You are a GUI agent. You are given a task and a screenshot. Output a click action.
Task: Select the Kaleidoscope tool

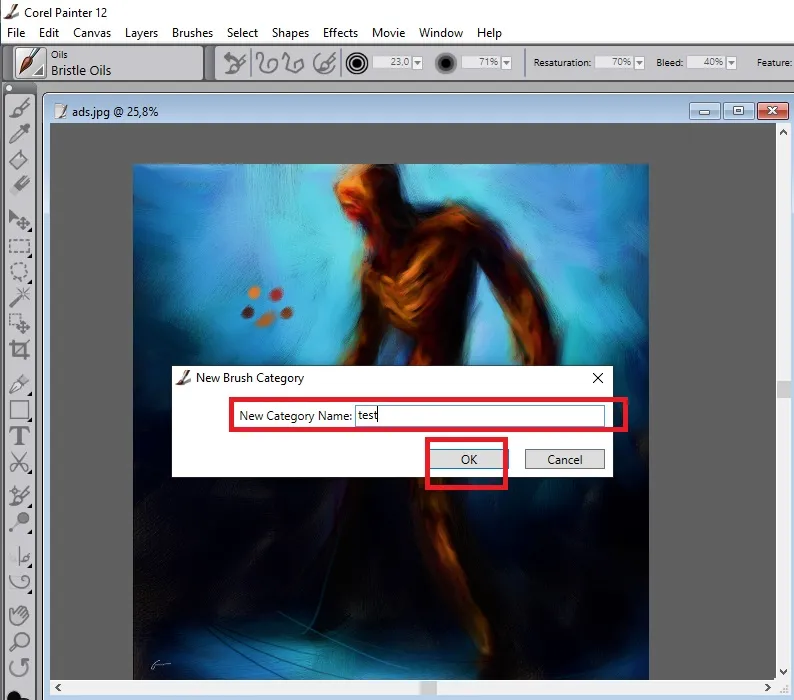tap(20, 582)
